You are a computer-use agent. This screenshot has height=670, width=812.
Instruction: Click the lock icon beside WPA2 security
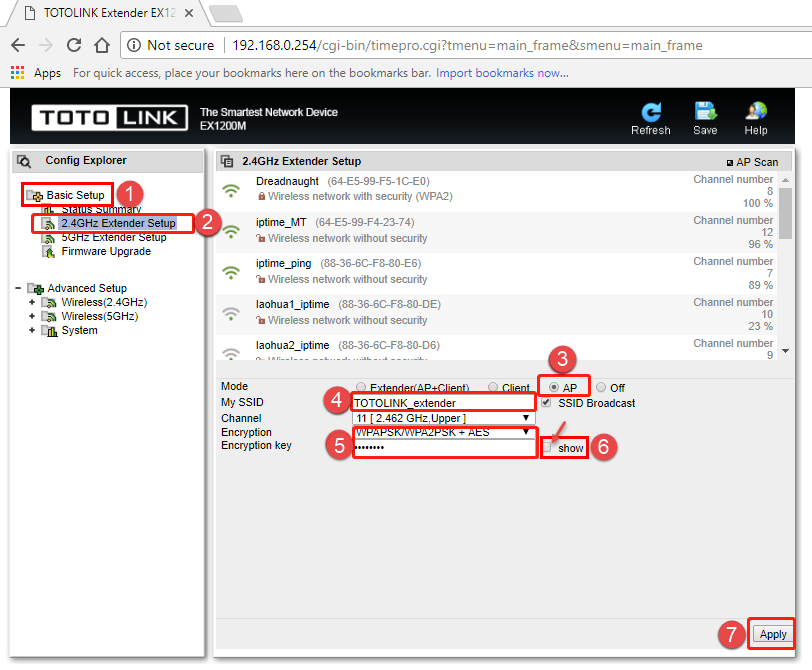262,196
